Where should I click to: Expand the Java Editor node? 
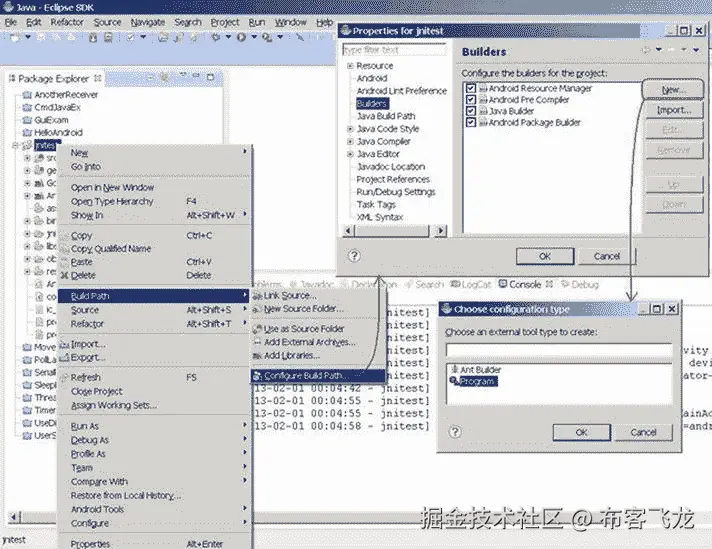(350, 154)
